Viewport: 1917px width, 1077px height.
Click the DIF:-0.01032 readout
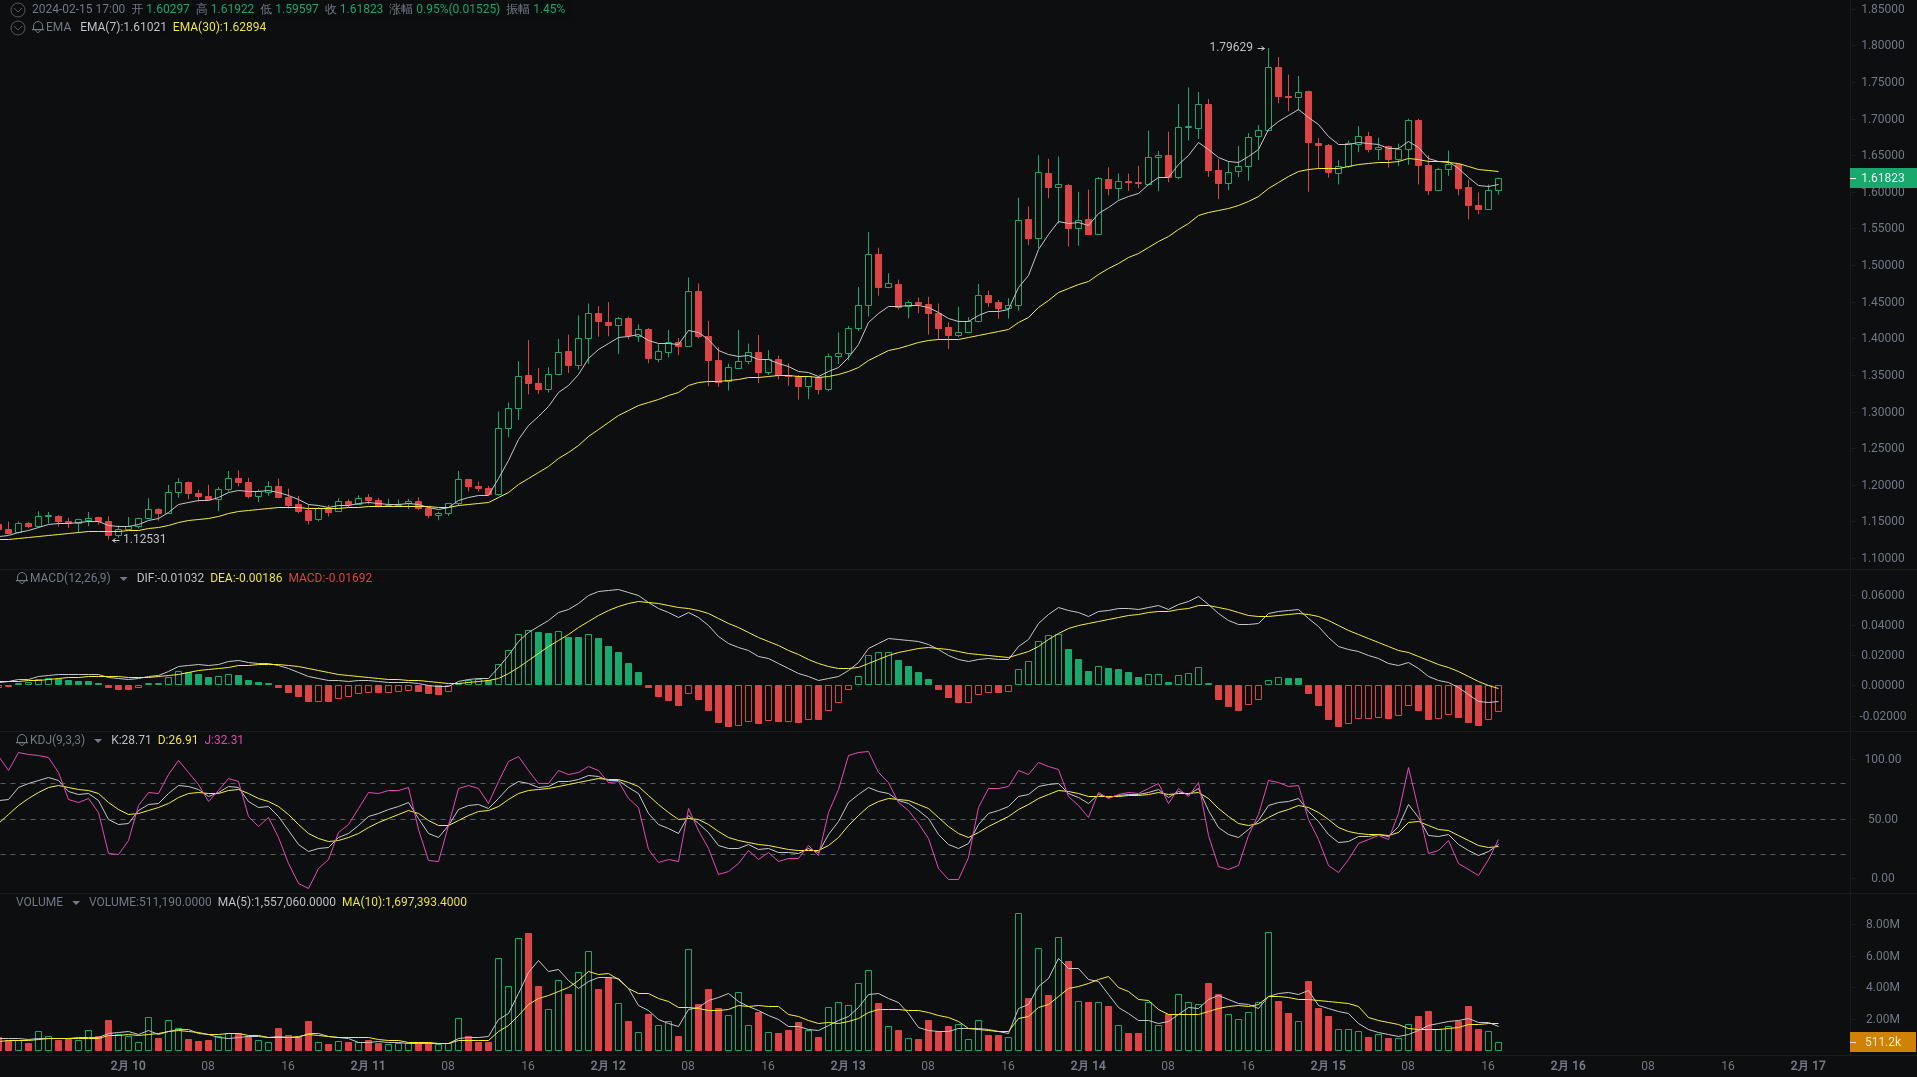click(x=170, y=578)
